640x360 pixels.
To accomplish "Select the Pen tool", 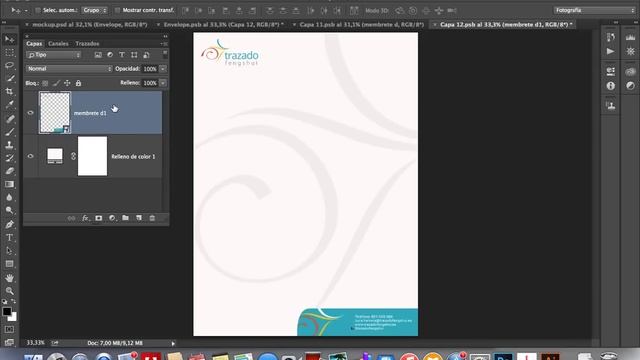I will (x=9, y=224).
